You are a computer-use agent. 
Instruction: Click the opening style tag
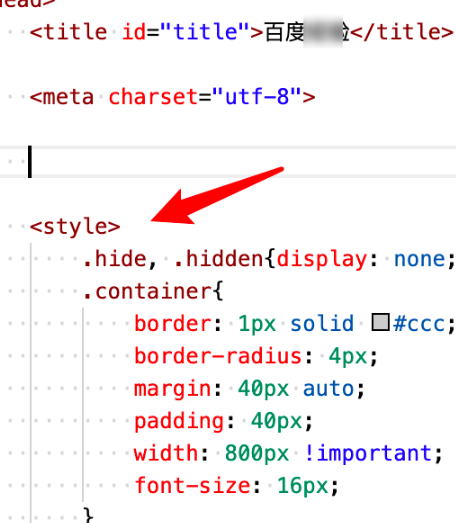[x=75, y=226]
